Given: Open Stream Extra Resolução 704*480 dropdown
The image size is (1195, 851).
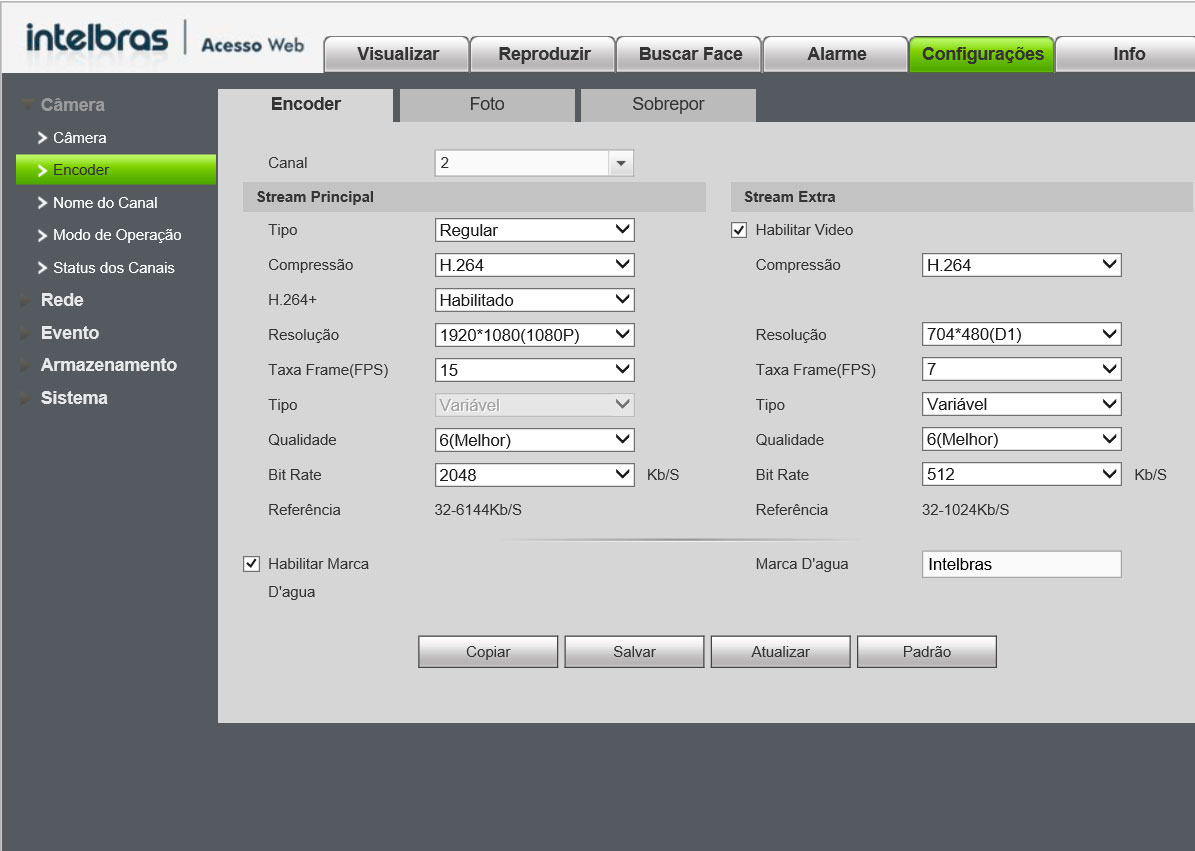Looking at the screenshot, I should 1021,334.
